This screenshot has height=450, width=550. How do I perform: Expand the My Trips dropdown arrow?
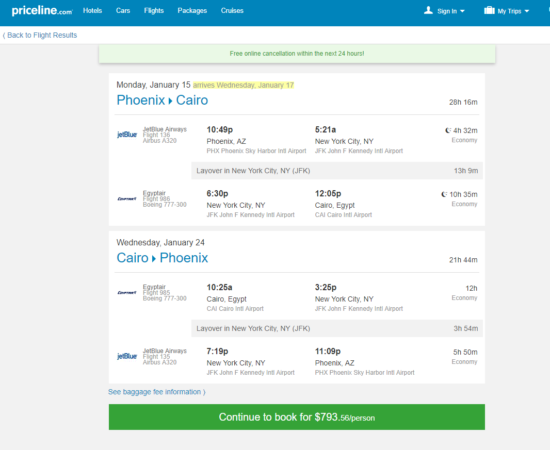[x=527, y=11]
